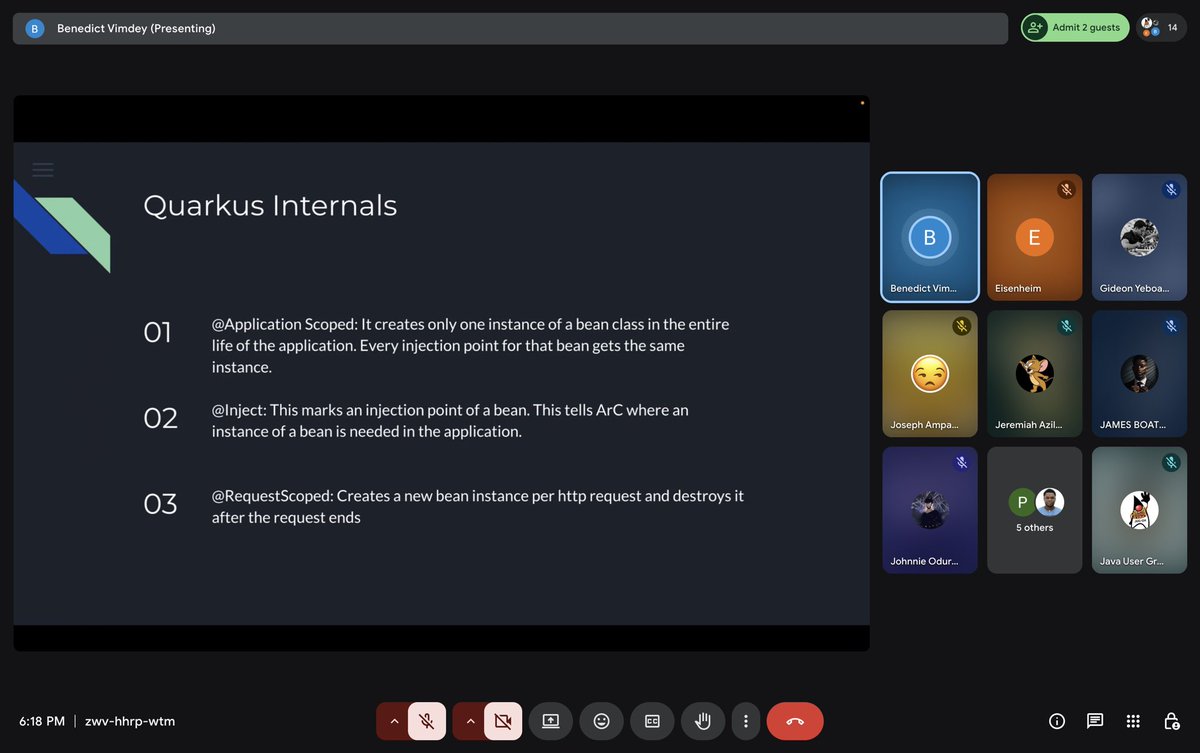Open host controls lock icon
Screen dimensions: 1200x753
(1171, 721)
